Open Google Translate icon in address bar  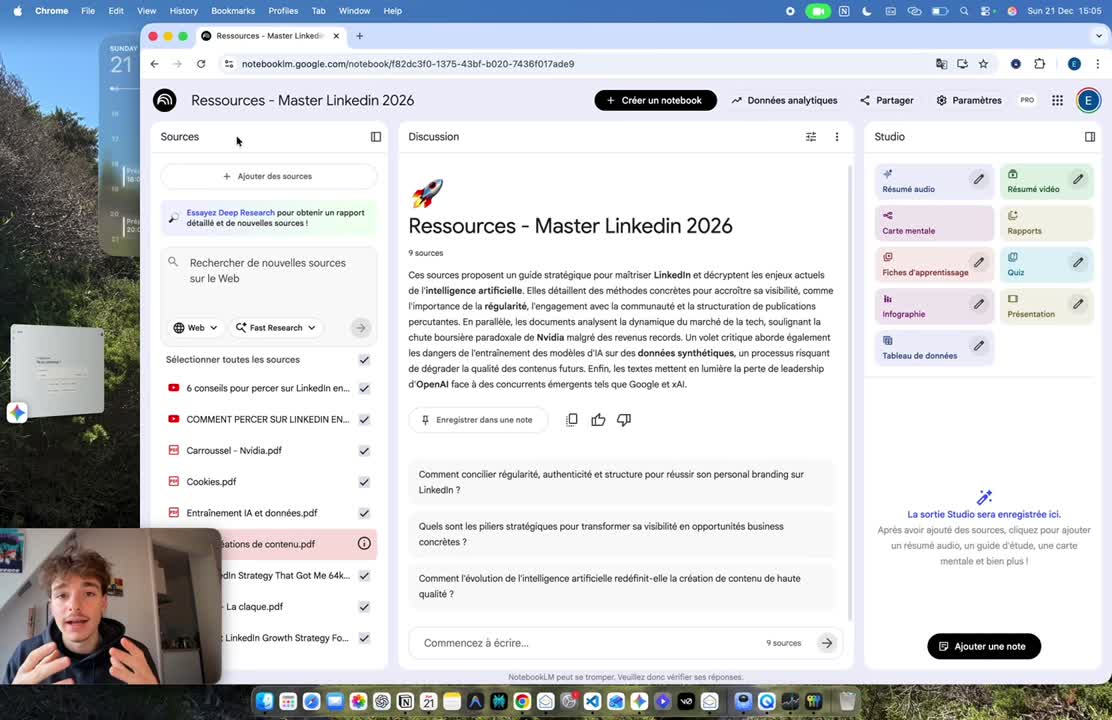click(x=941, y=64)
